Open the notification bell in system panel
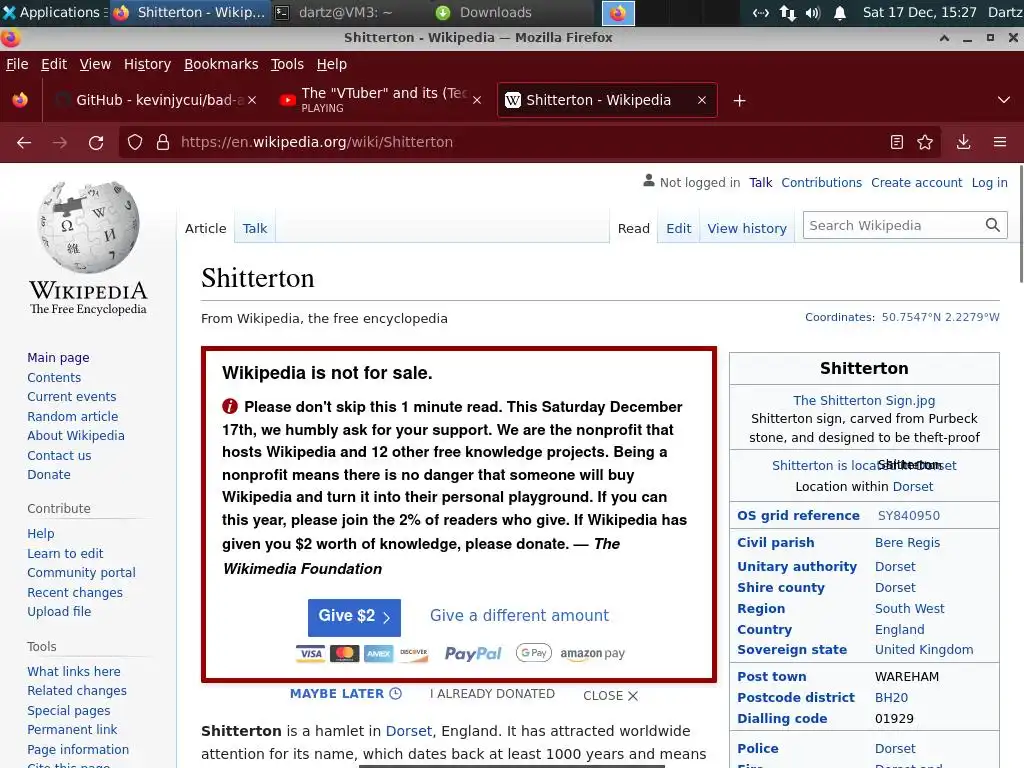Viewport: 1024px width, 768px height. 840,12
